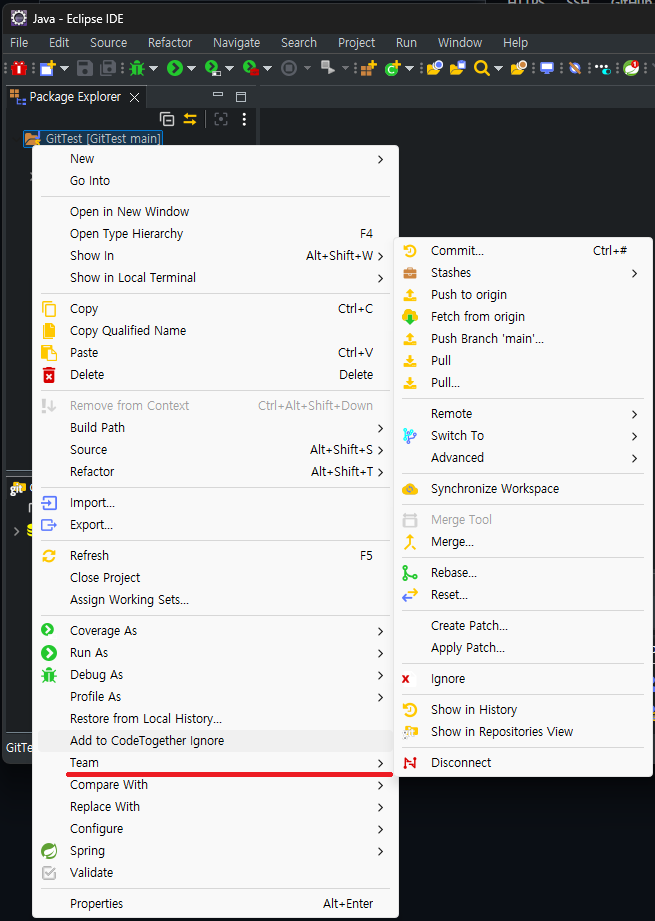The image size is (655, 921).
Task: Click the Save All toolbar icon
Action: tap(108, 68)
